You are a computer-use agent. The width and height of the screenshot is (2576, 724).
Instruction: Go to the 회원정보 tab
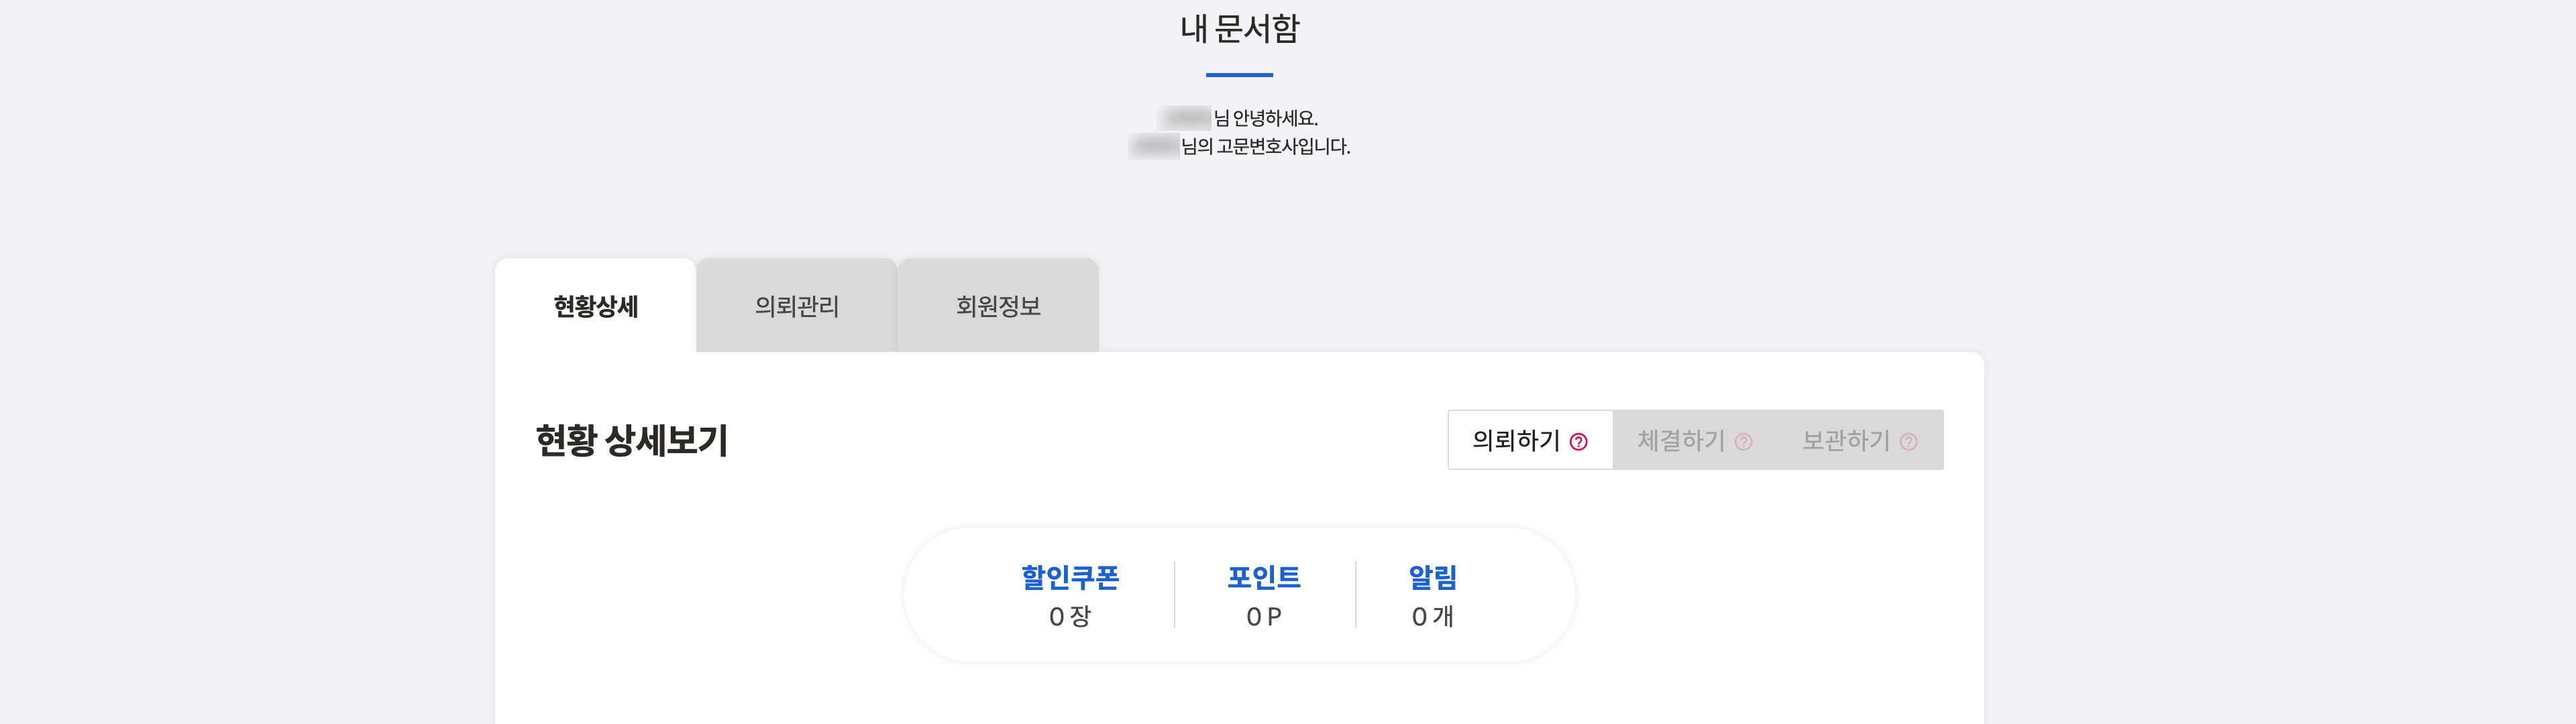[x=998, y=306]
